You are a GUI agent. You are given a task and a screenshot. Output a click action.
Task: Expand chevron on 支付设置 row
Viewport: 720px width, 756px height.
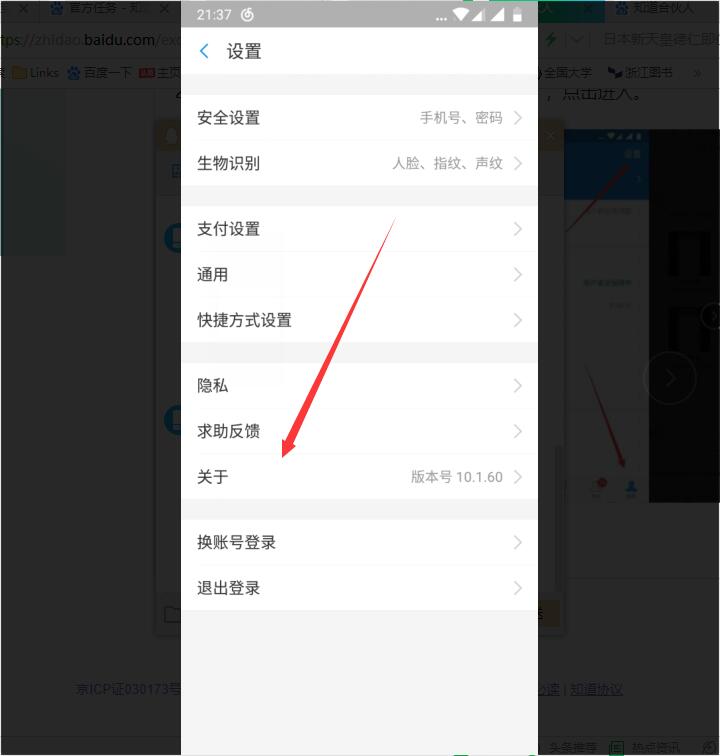coord(517,229)
